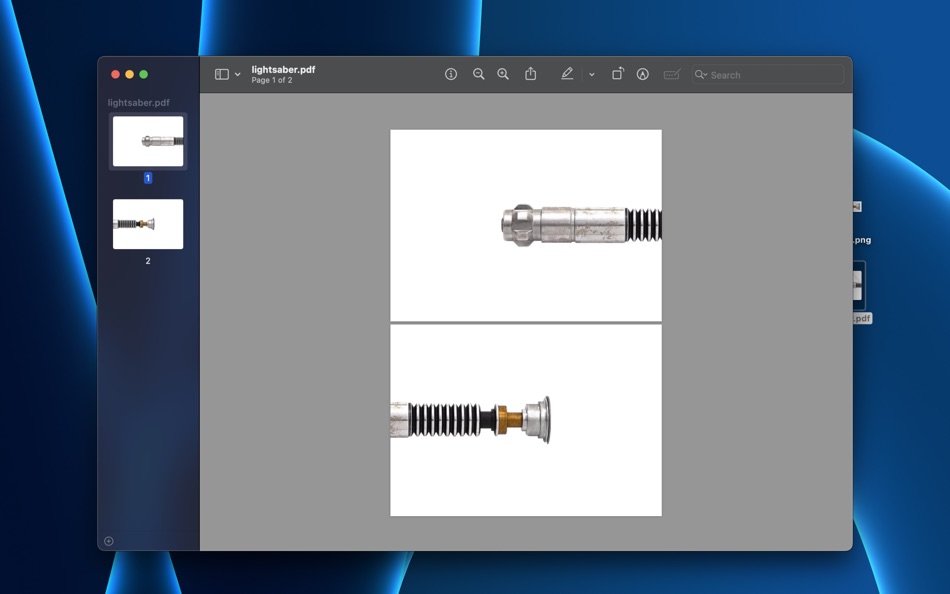Zoom in on the PDF page
Viewport: 950px width, 594px height.
coord(503,74)
